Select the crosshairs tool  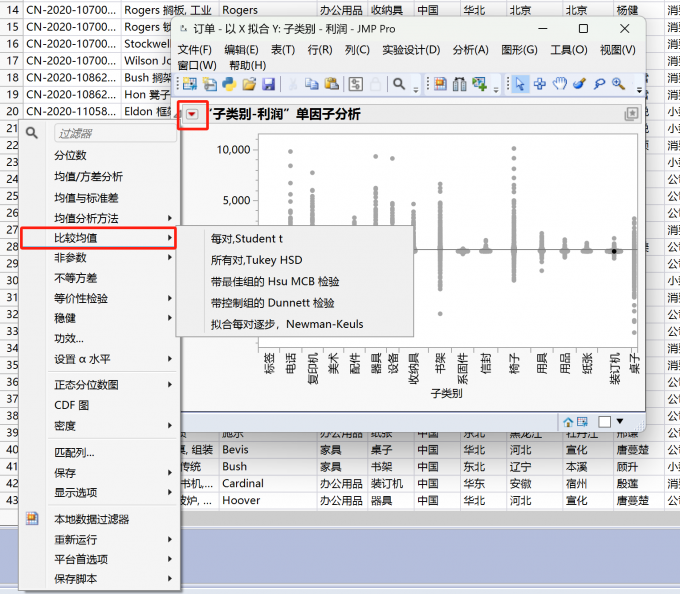(x=540, y=84)
